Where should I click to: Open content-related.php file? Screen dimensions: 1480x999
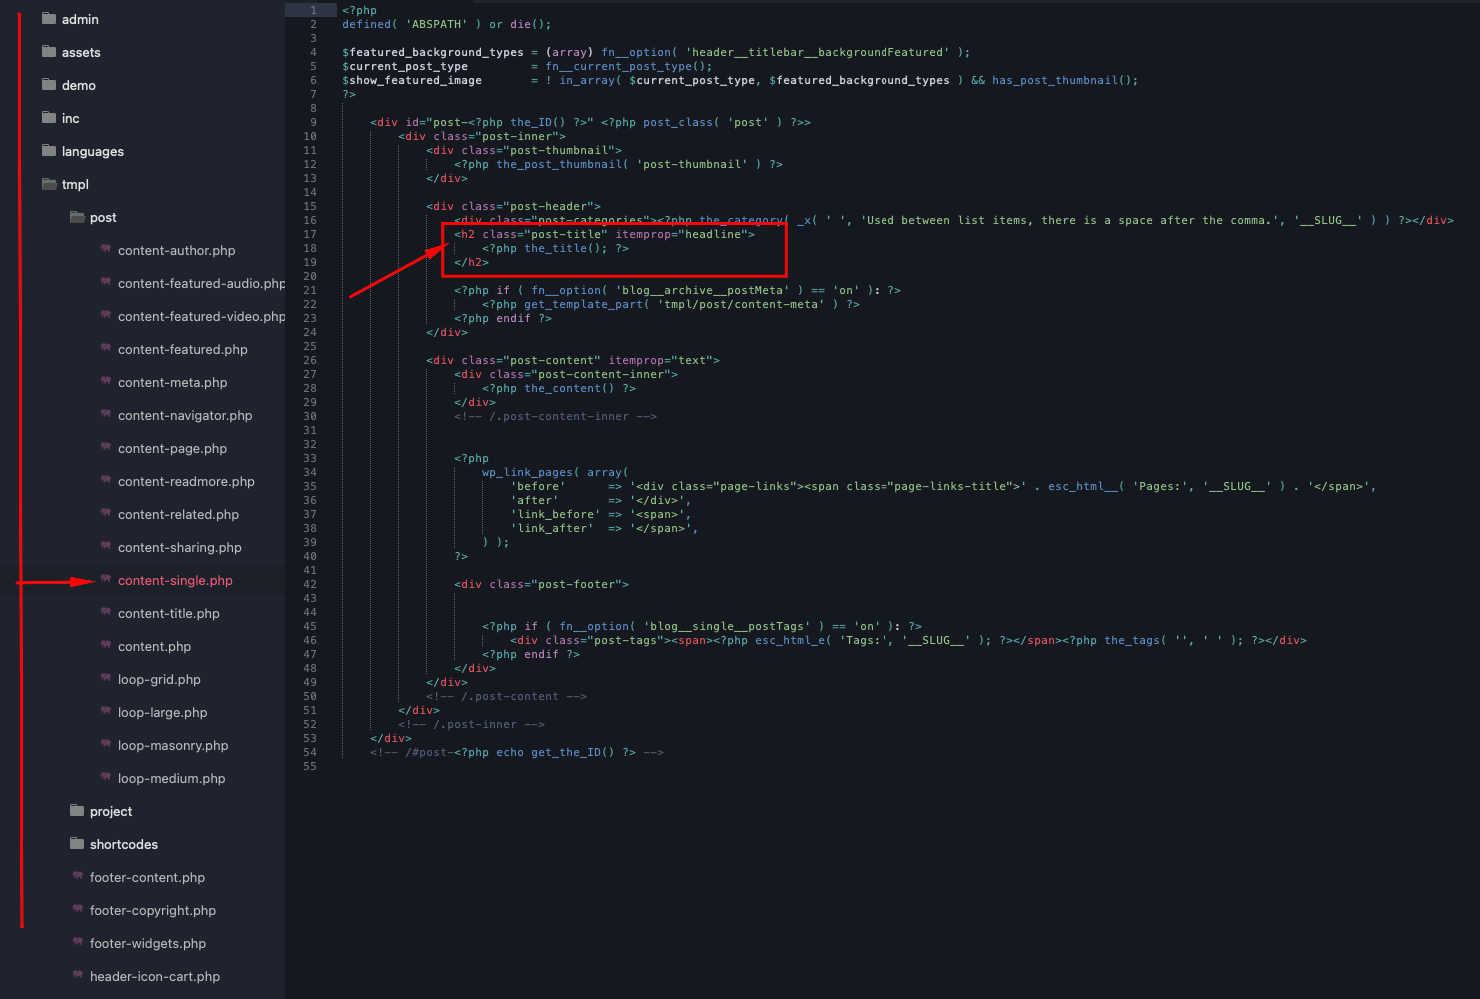178,514
